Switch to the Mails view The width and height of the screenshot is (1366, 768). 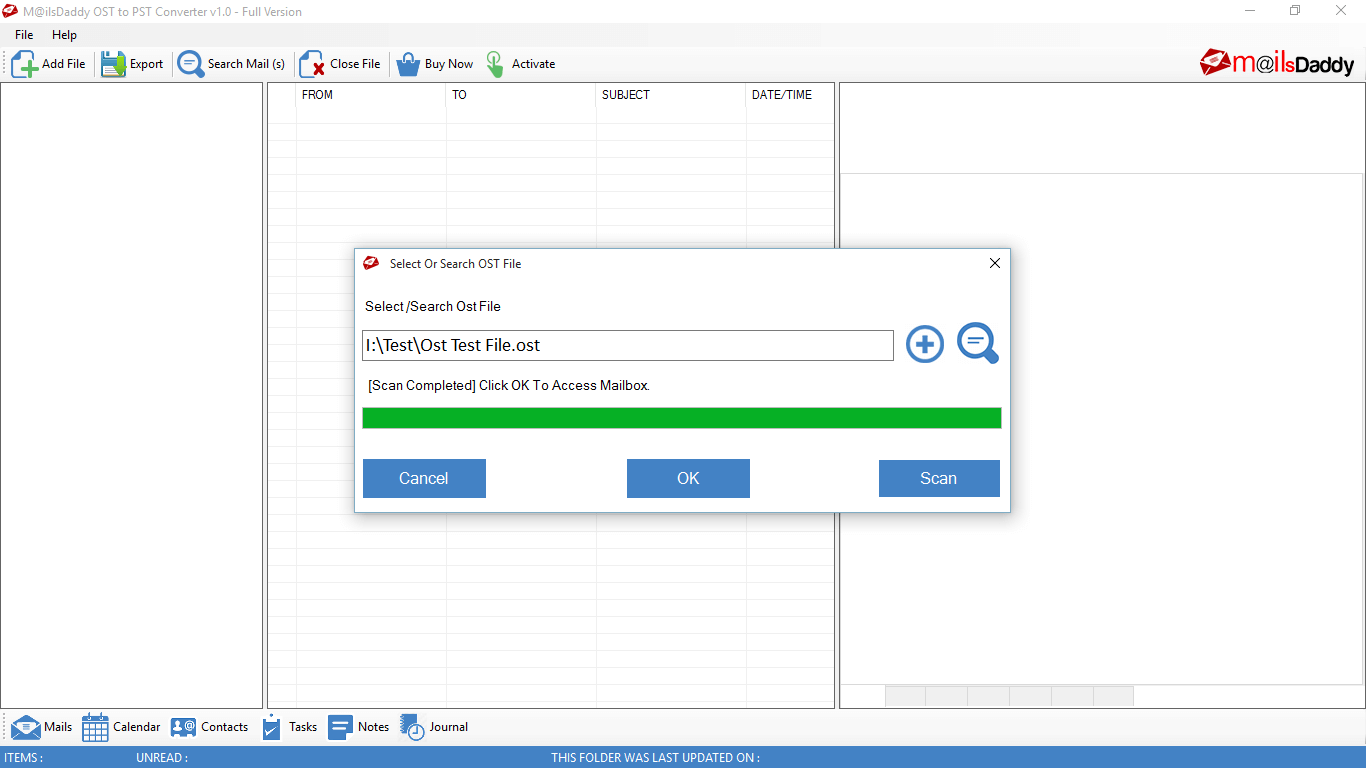pyautogui.click(x=41, y=727)
